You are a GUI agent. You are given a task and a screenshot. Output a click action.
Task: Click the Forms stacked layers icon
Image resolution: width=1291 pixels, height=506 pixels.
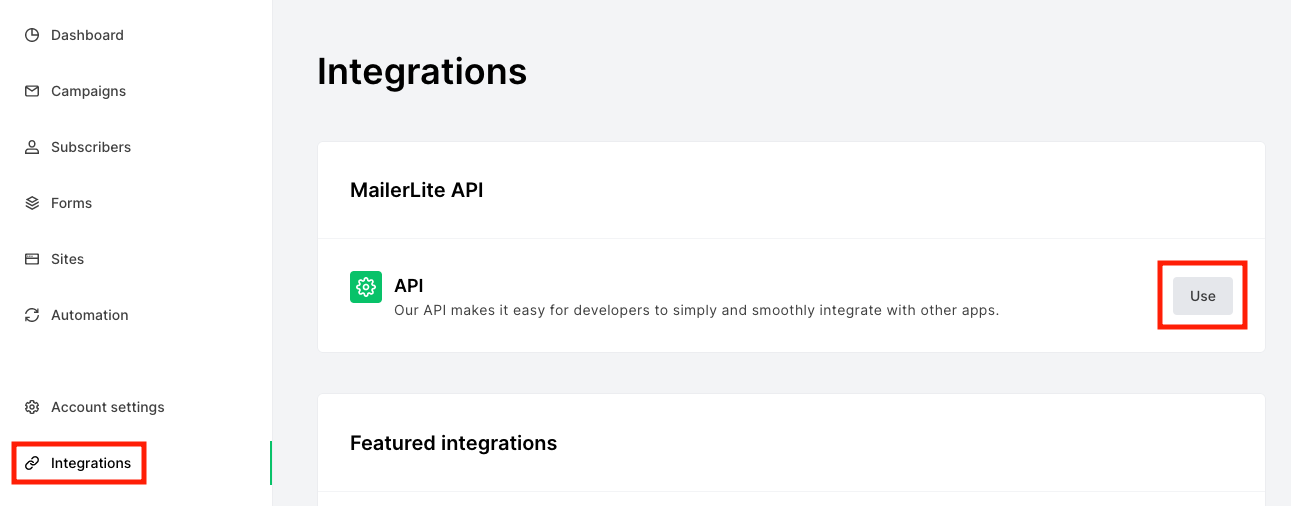click(32, 203)
